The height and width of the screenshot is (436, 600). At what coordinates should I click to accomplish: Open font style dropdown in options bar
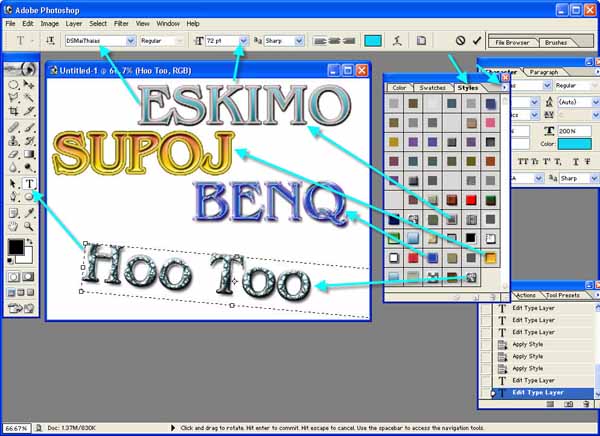[179, 41]
